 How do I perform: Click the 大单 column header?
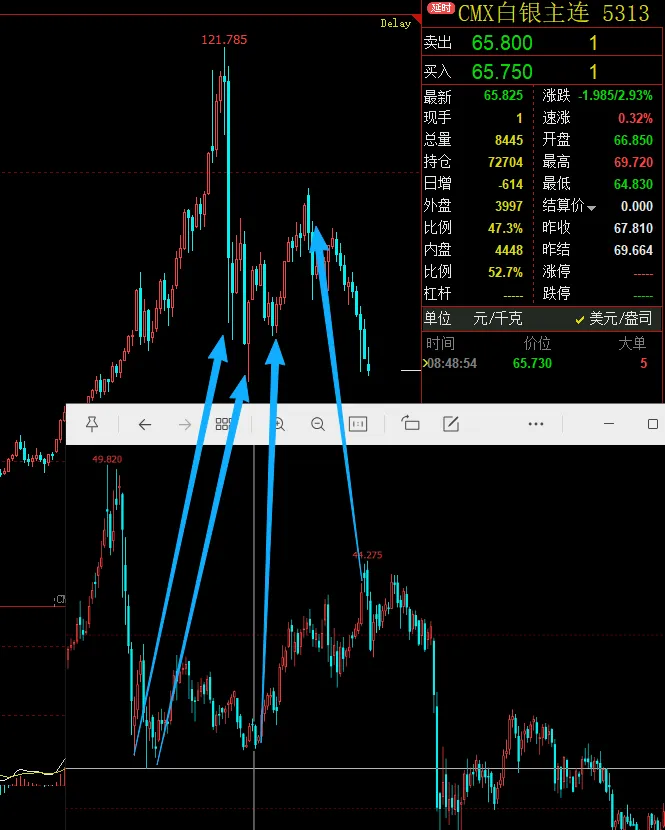point(632,344)
